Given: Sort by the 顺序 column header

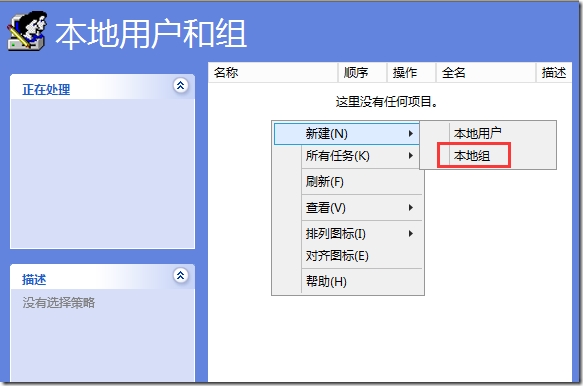Looking at the screenshot, I should pyautogui.click(x=363, y=73).
